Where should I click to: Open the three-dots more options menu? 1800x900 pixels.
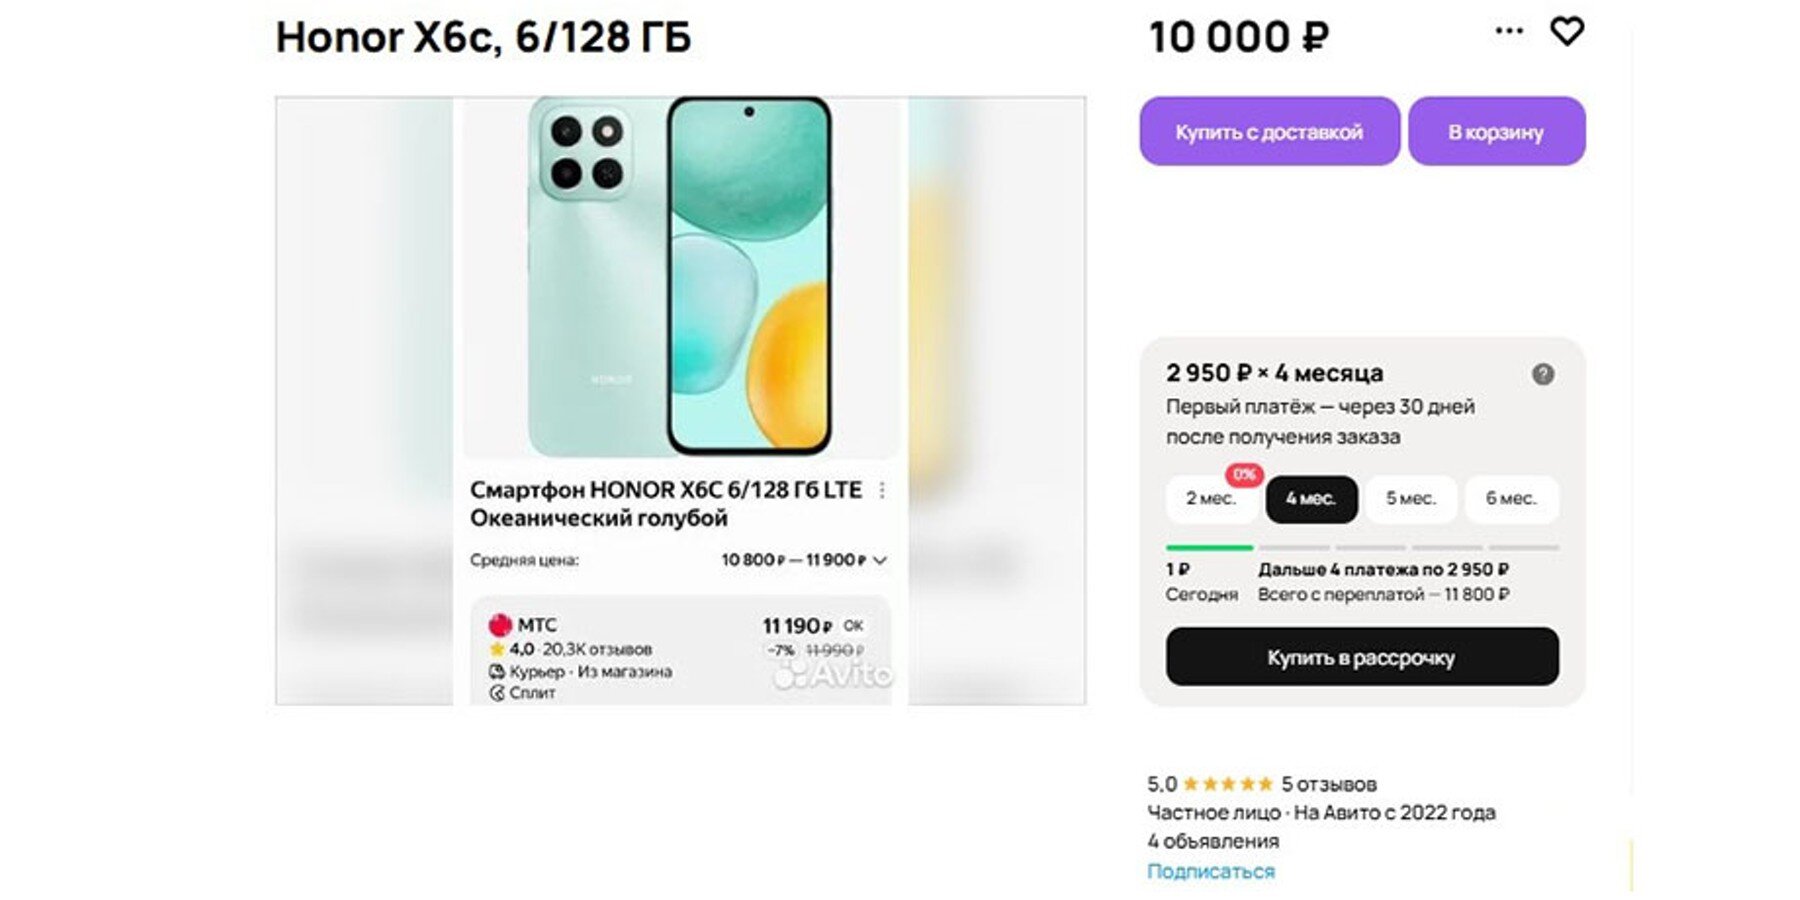coord(1509,31)
